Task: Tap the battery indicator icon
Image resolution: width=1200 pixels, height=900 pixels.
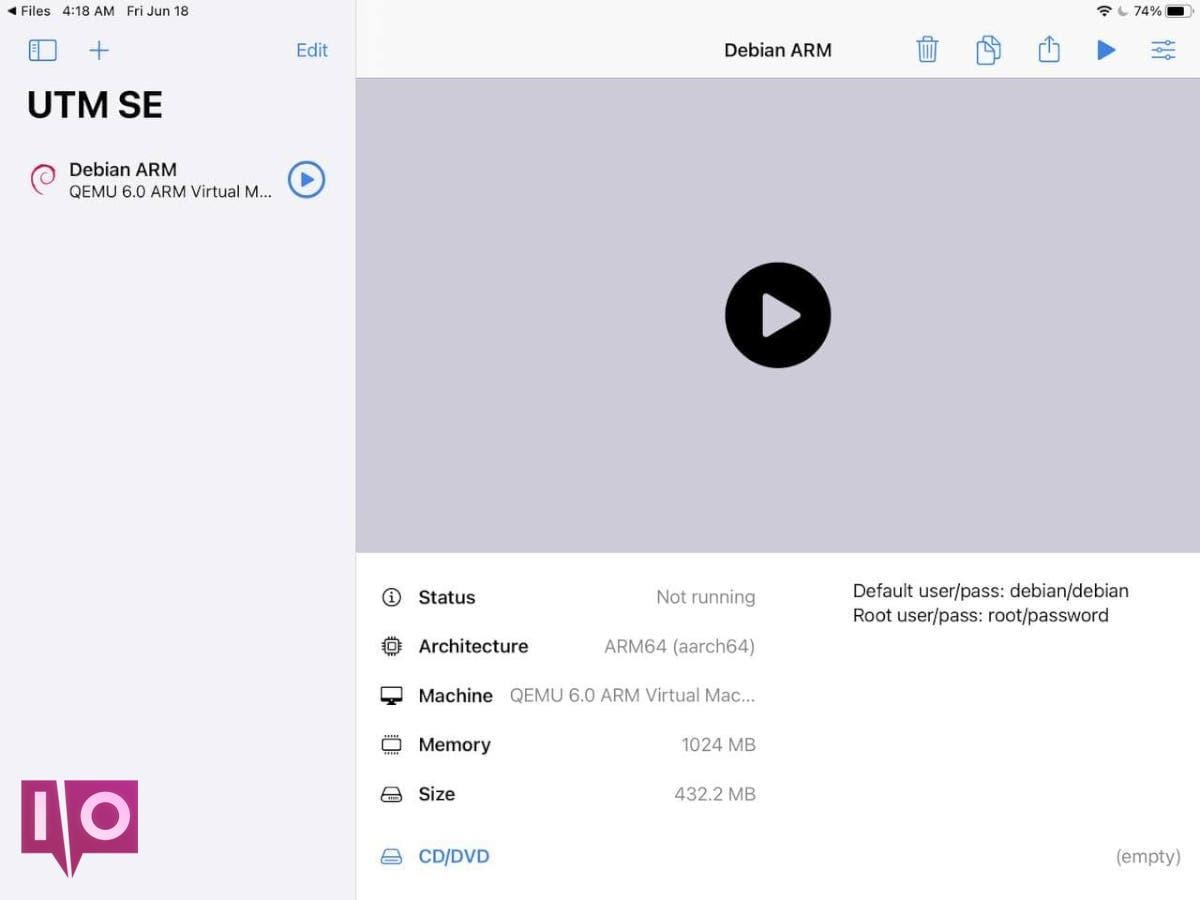Action: click(x=1180, y=11)
